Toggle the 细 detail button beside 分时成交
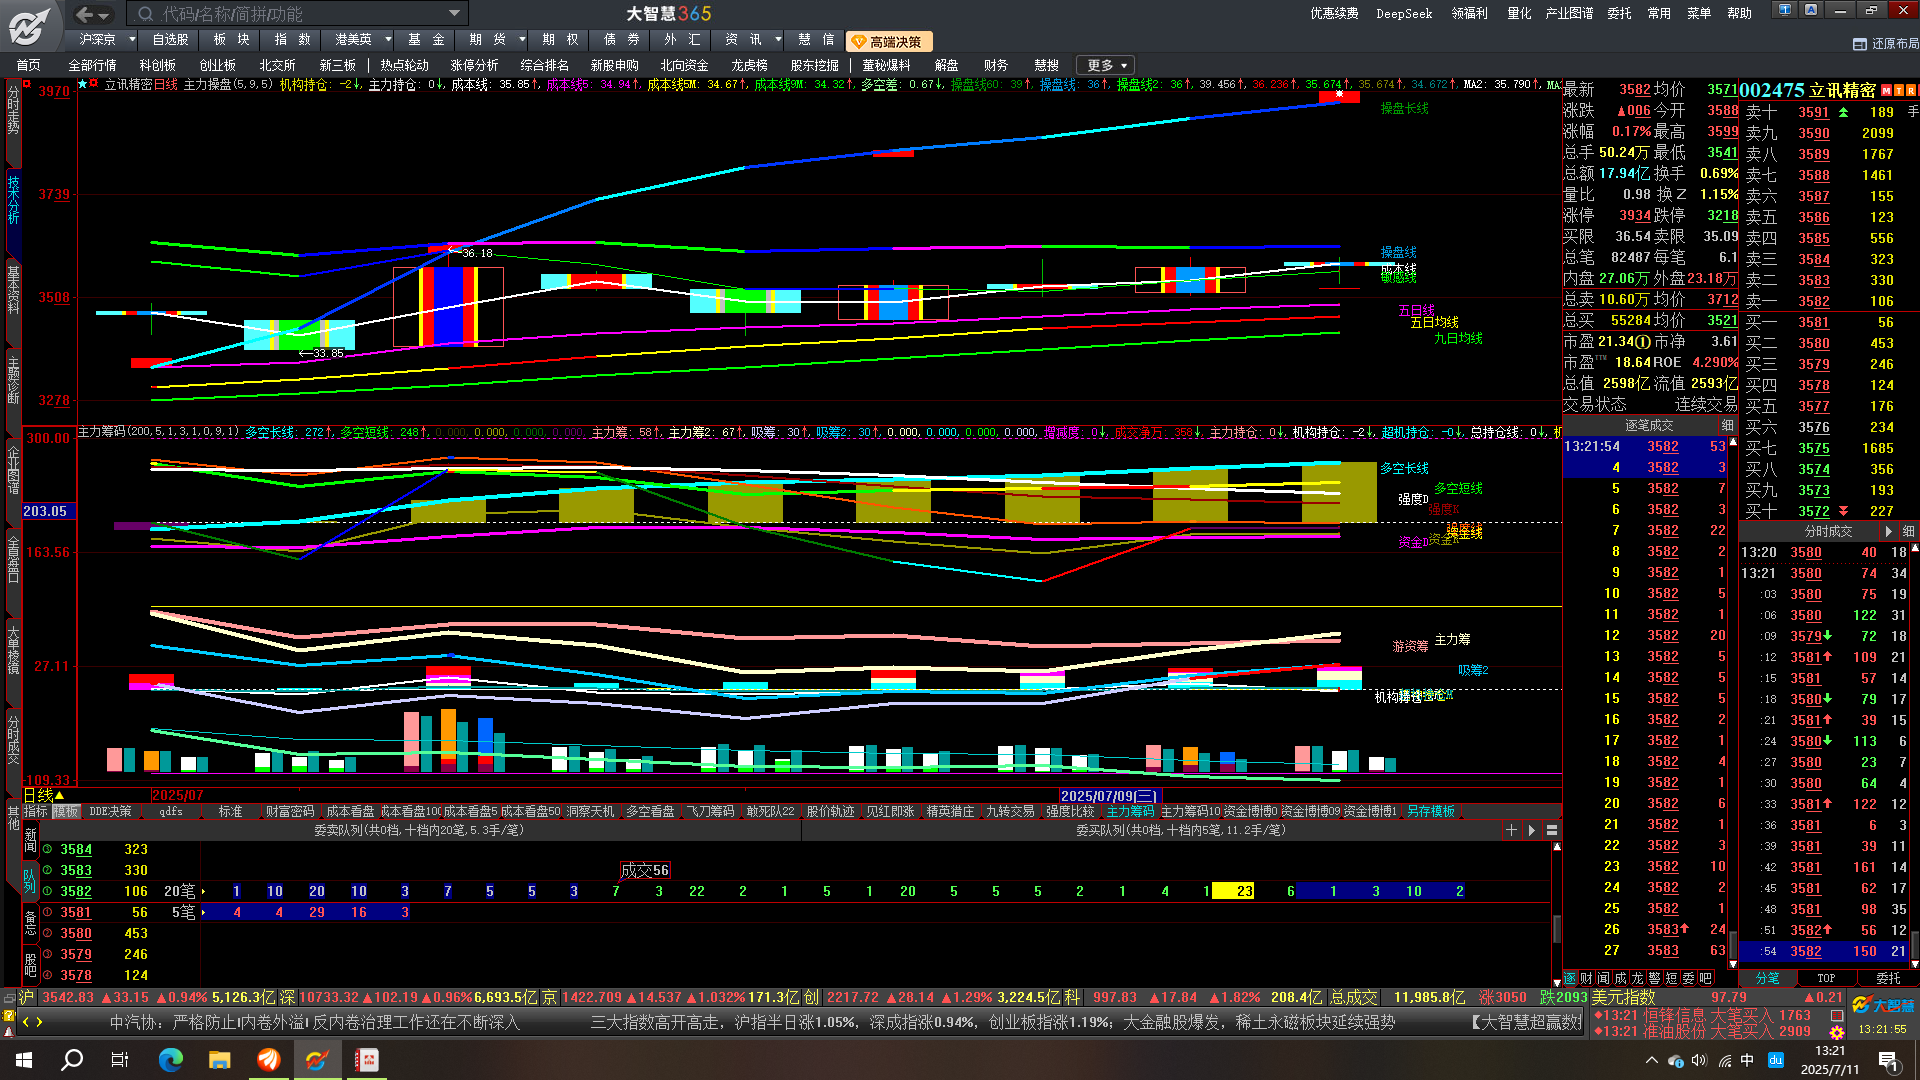This screenshot has width=1920, height=1080. tap(1908, 531)
